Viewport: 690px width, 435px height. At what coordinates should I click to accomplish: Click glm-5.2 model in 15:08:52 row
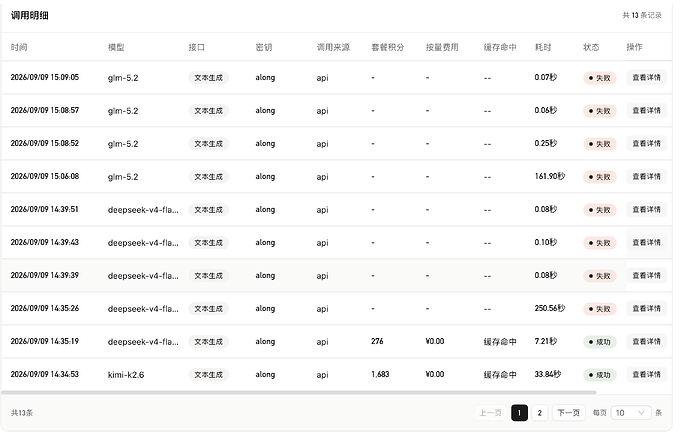coord(123,144)
